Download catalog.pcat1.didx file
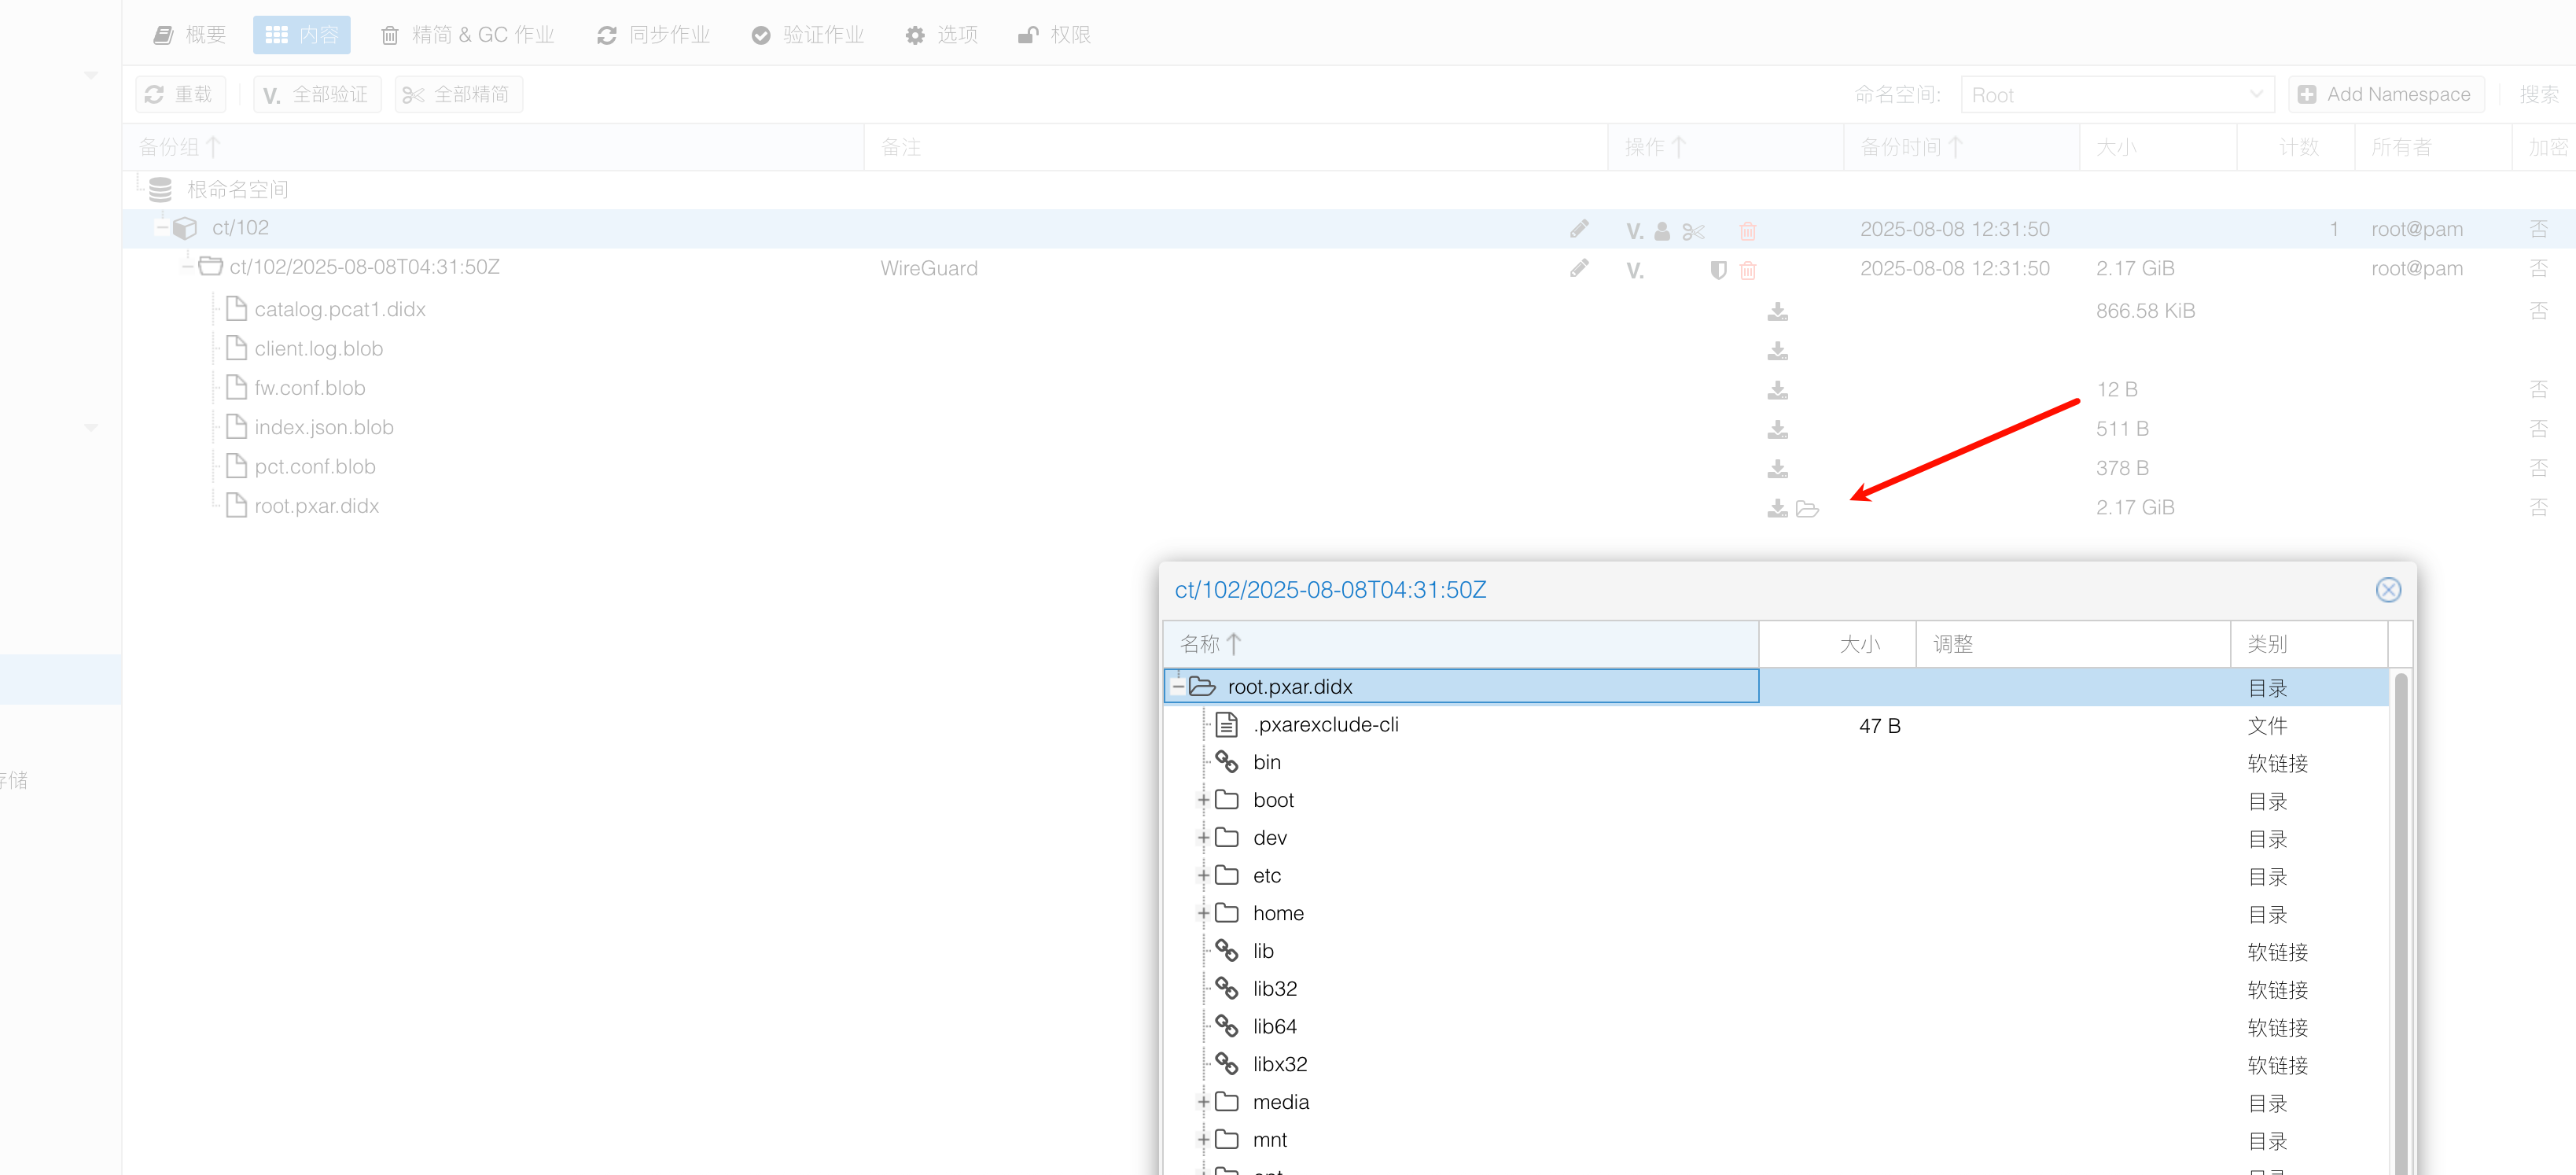2576x1175 pixels. click(x=1777, y=312)
